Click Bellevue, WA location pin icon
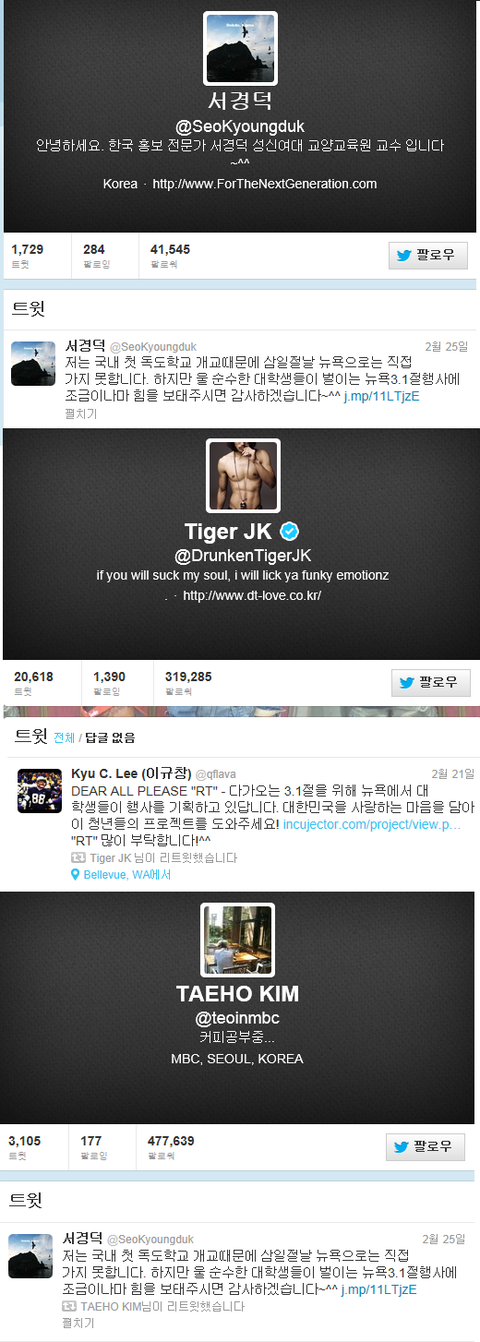 [x=76, y=874]
